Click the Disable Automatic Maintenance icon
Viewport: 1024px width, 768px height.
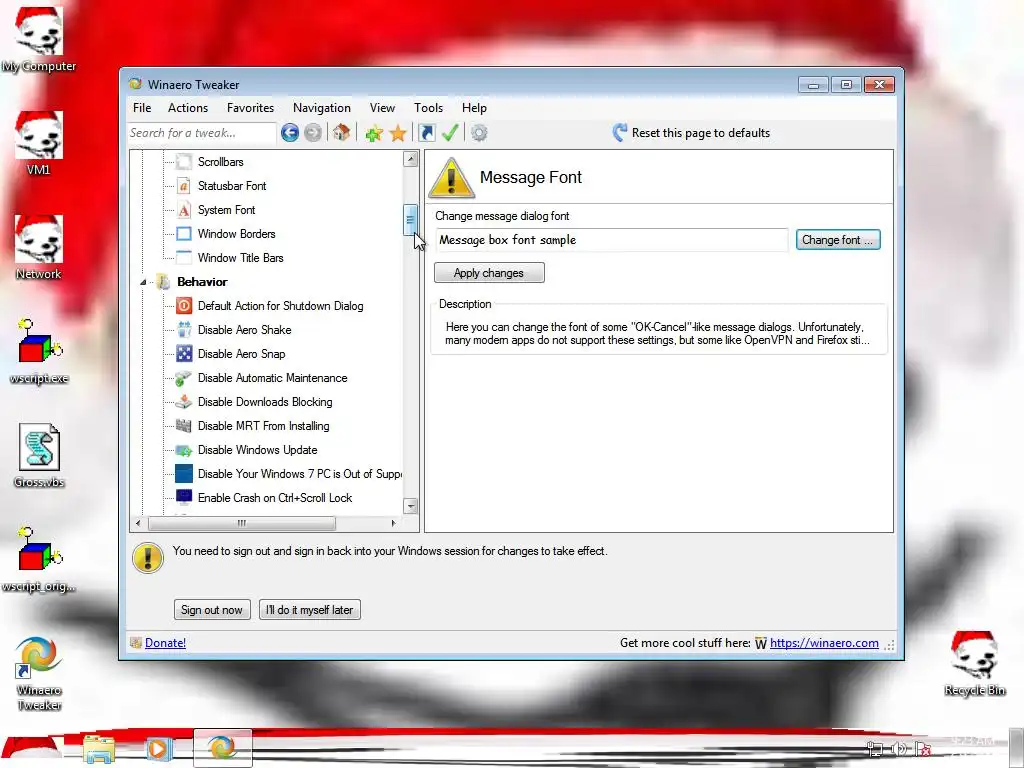[184, 378]
